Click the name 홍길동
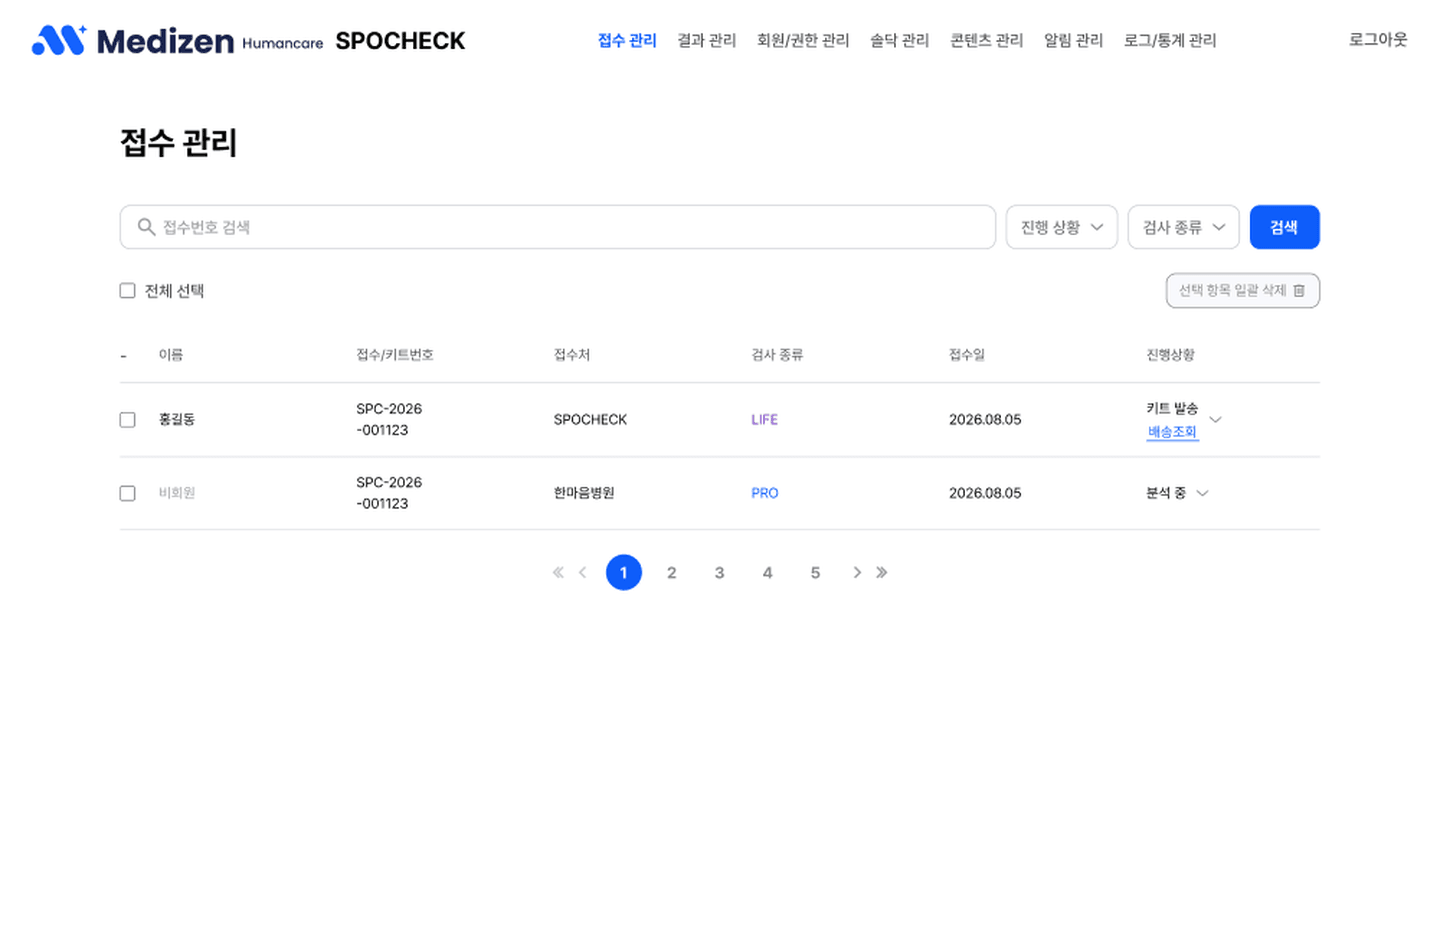This screenshot has width=1440, height=938. pos(177,420)
